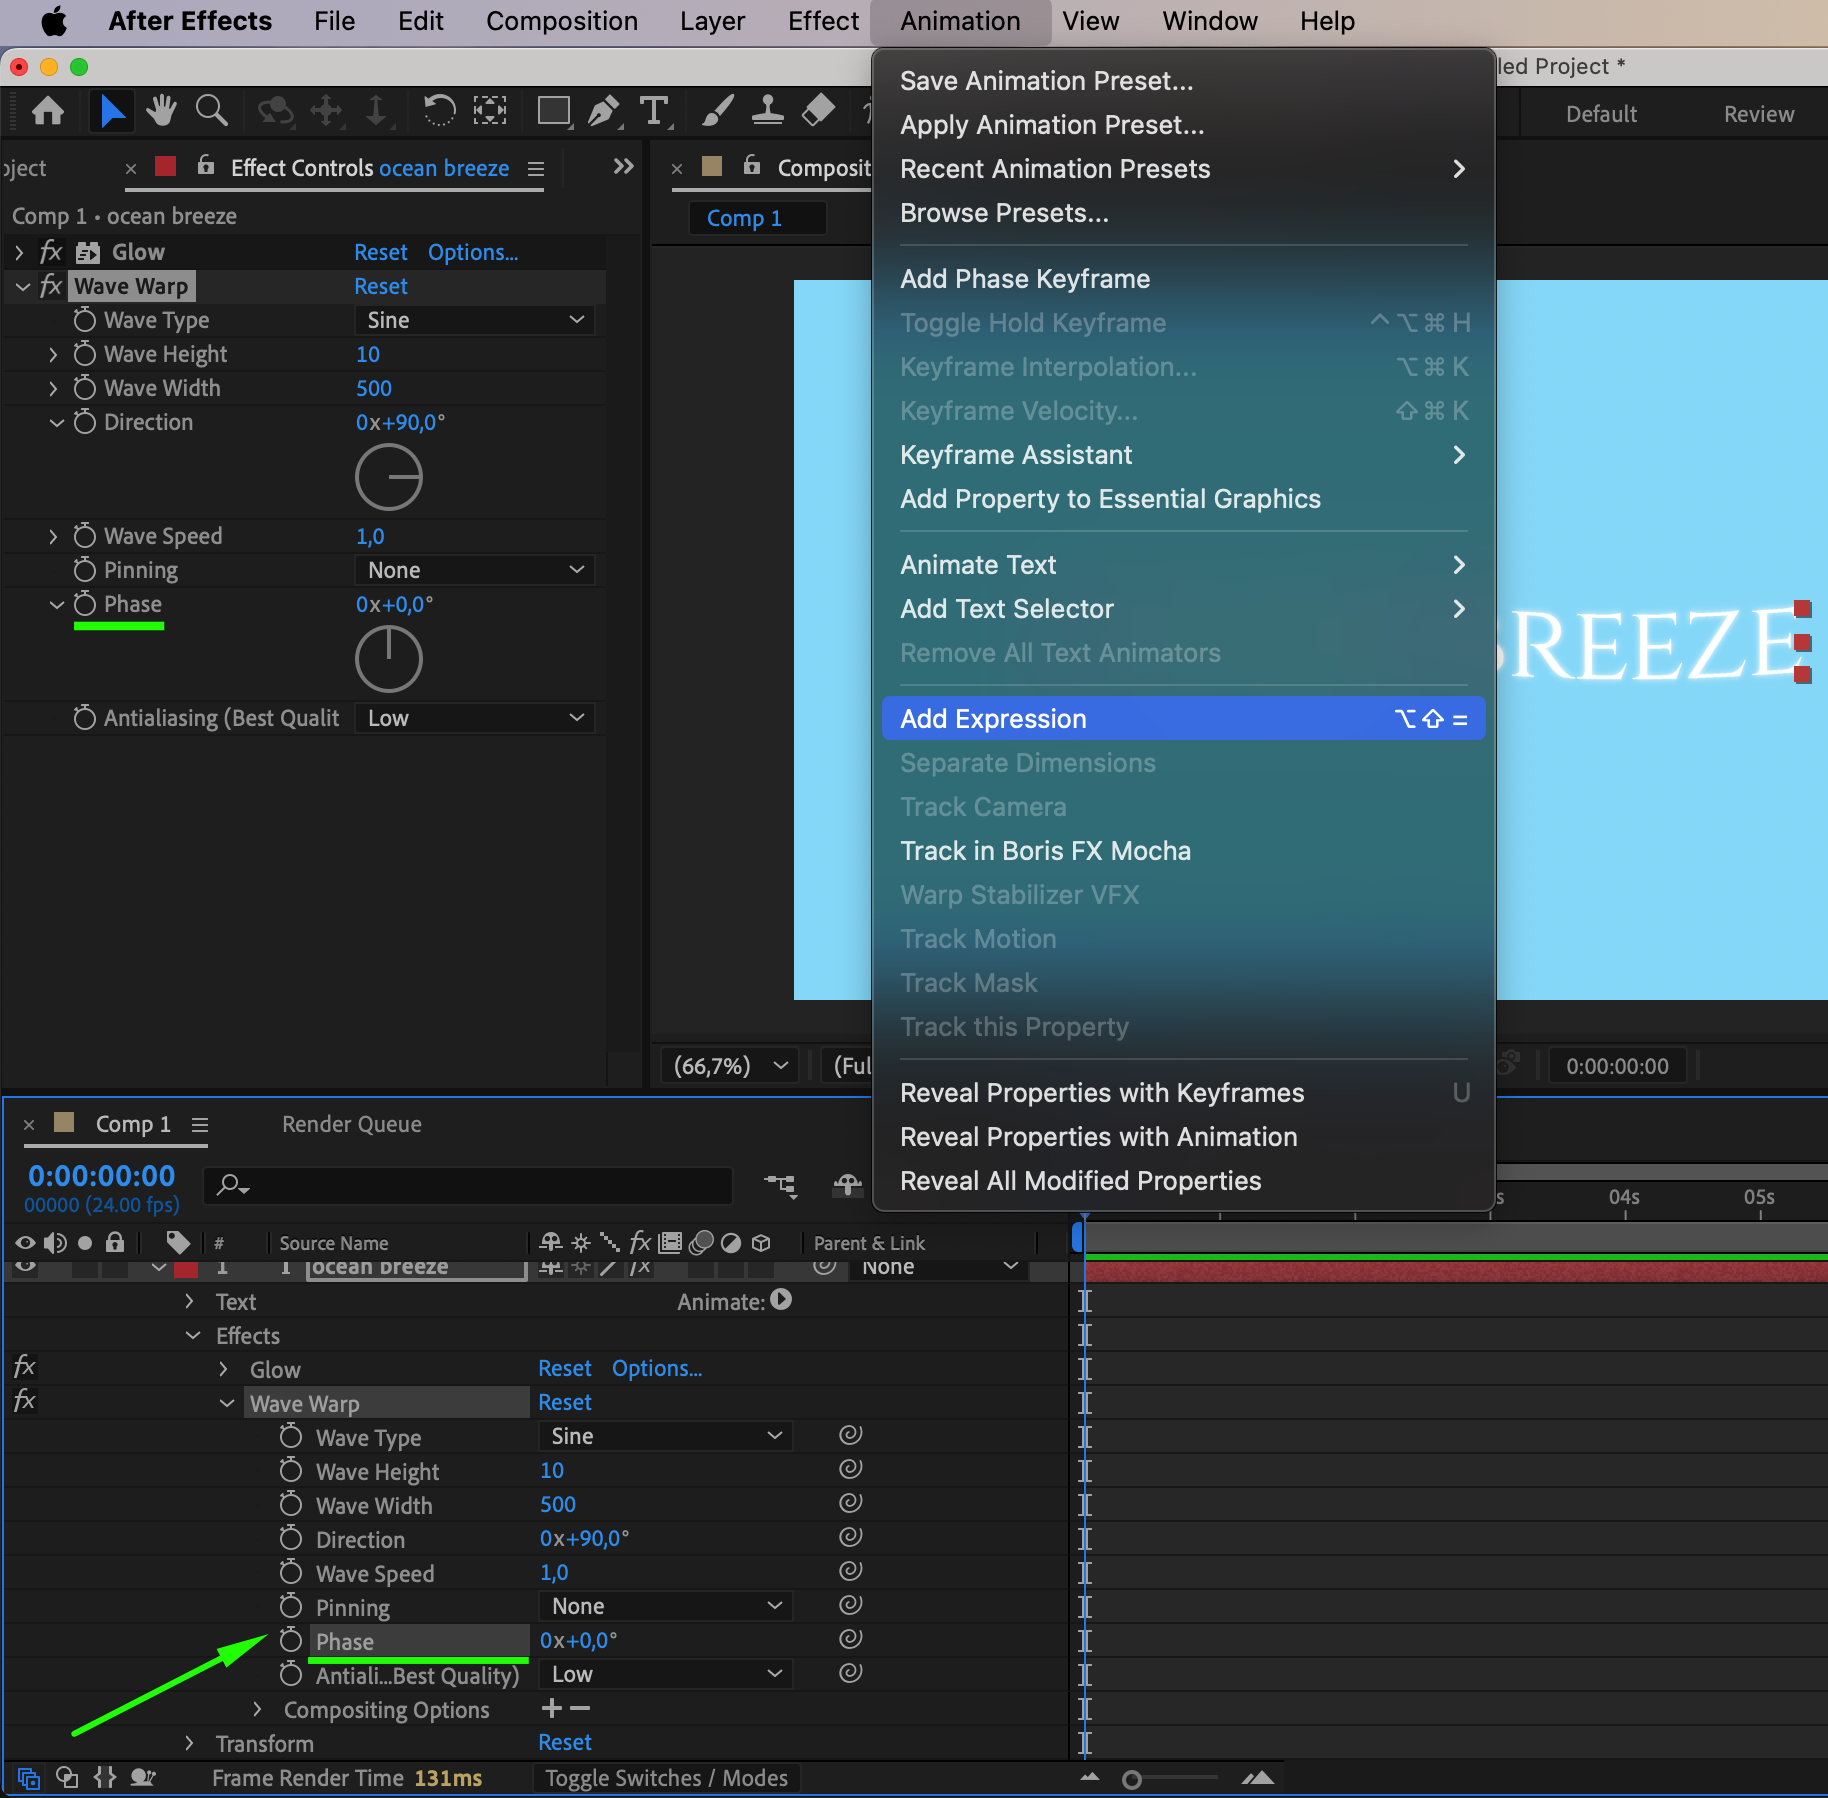This screenshot has width=1828, height=1798.
Task: Select the Zoom magnifier tool
Action: point(211,110)
